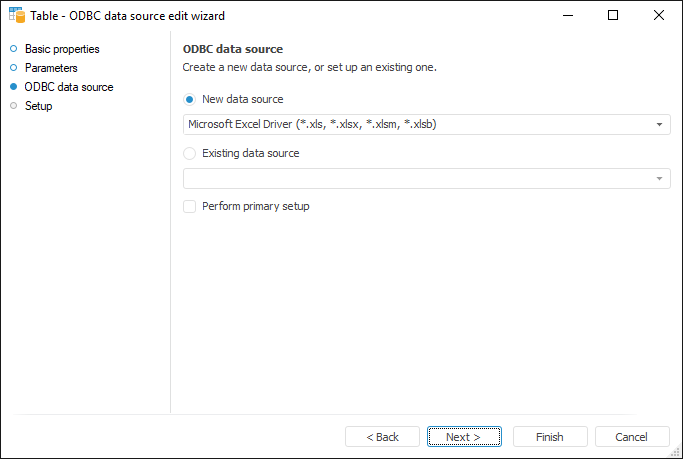Switch to the Setup wizard page
The image size is (684, 461).
39,106
